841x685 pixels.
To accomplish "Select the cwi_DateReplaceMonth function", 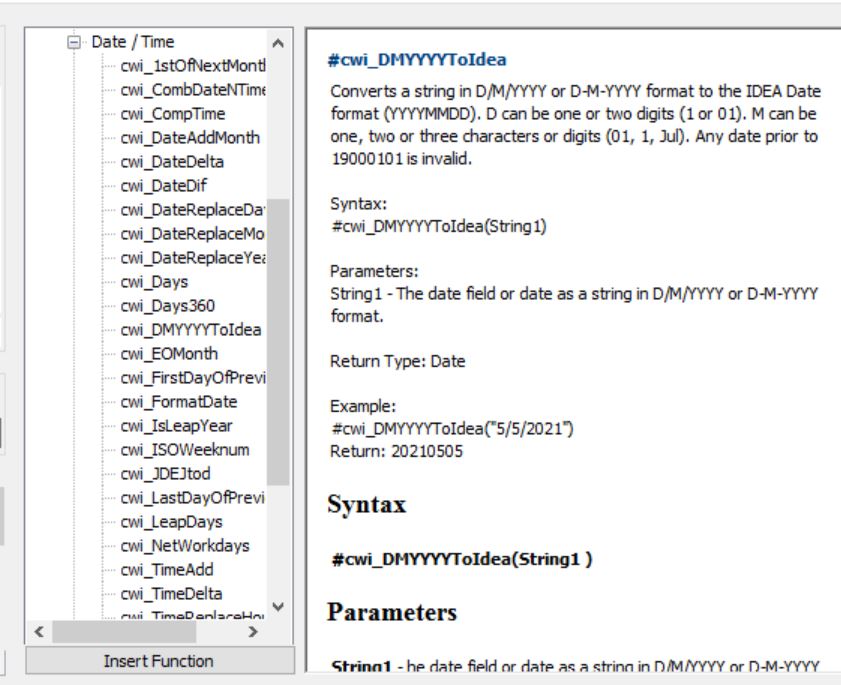I will 193,234.
